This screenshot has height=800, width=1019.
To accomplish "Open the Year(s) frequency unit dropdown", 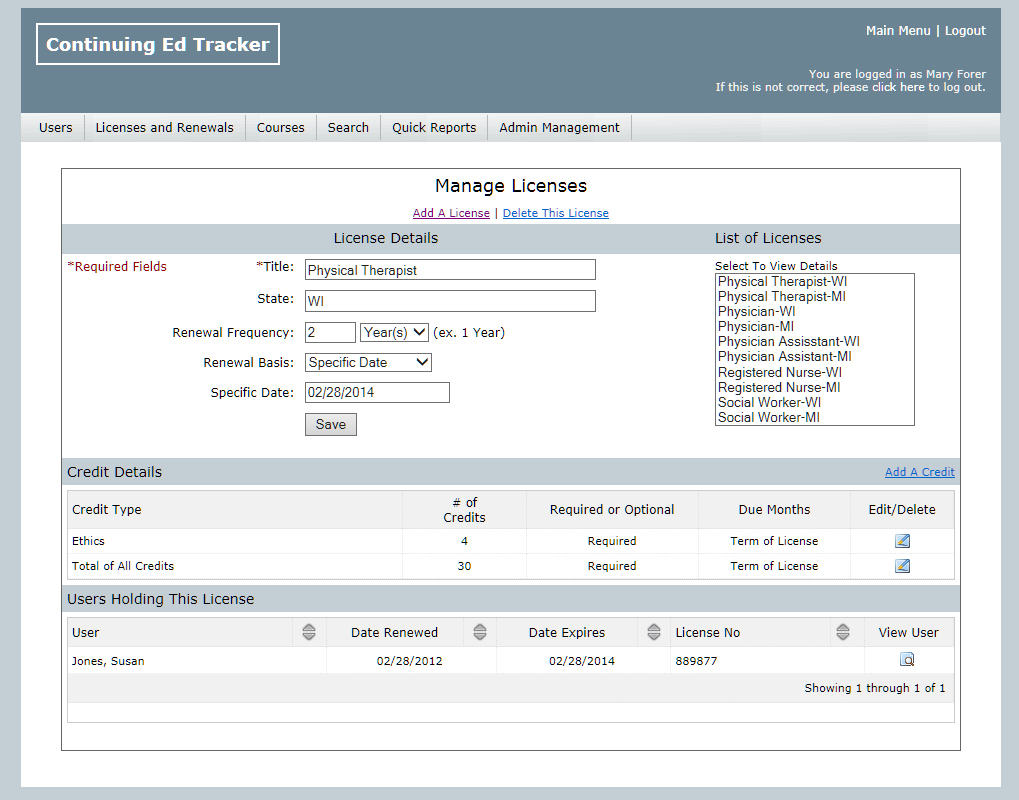I will pyautogui.click(x=394, y=332).
